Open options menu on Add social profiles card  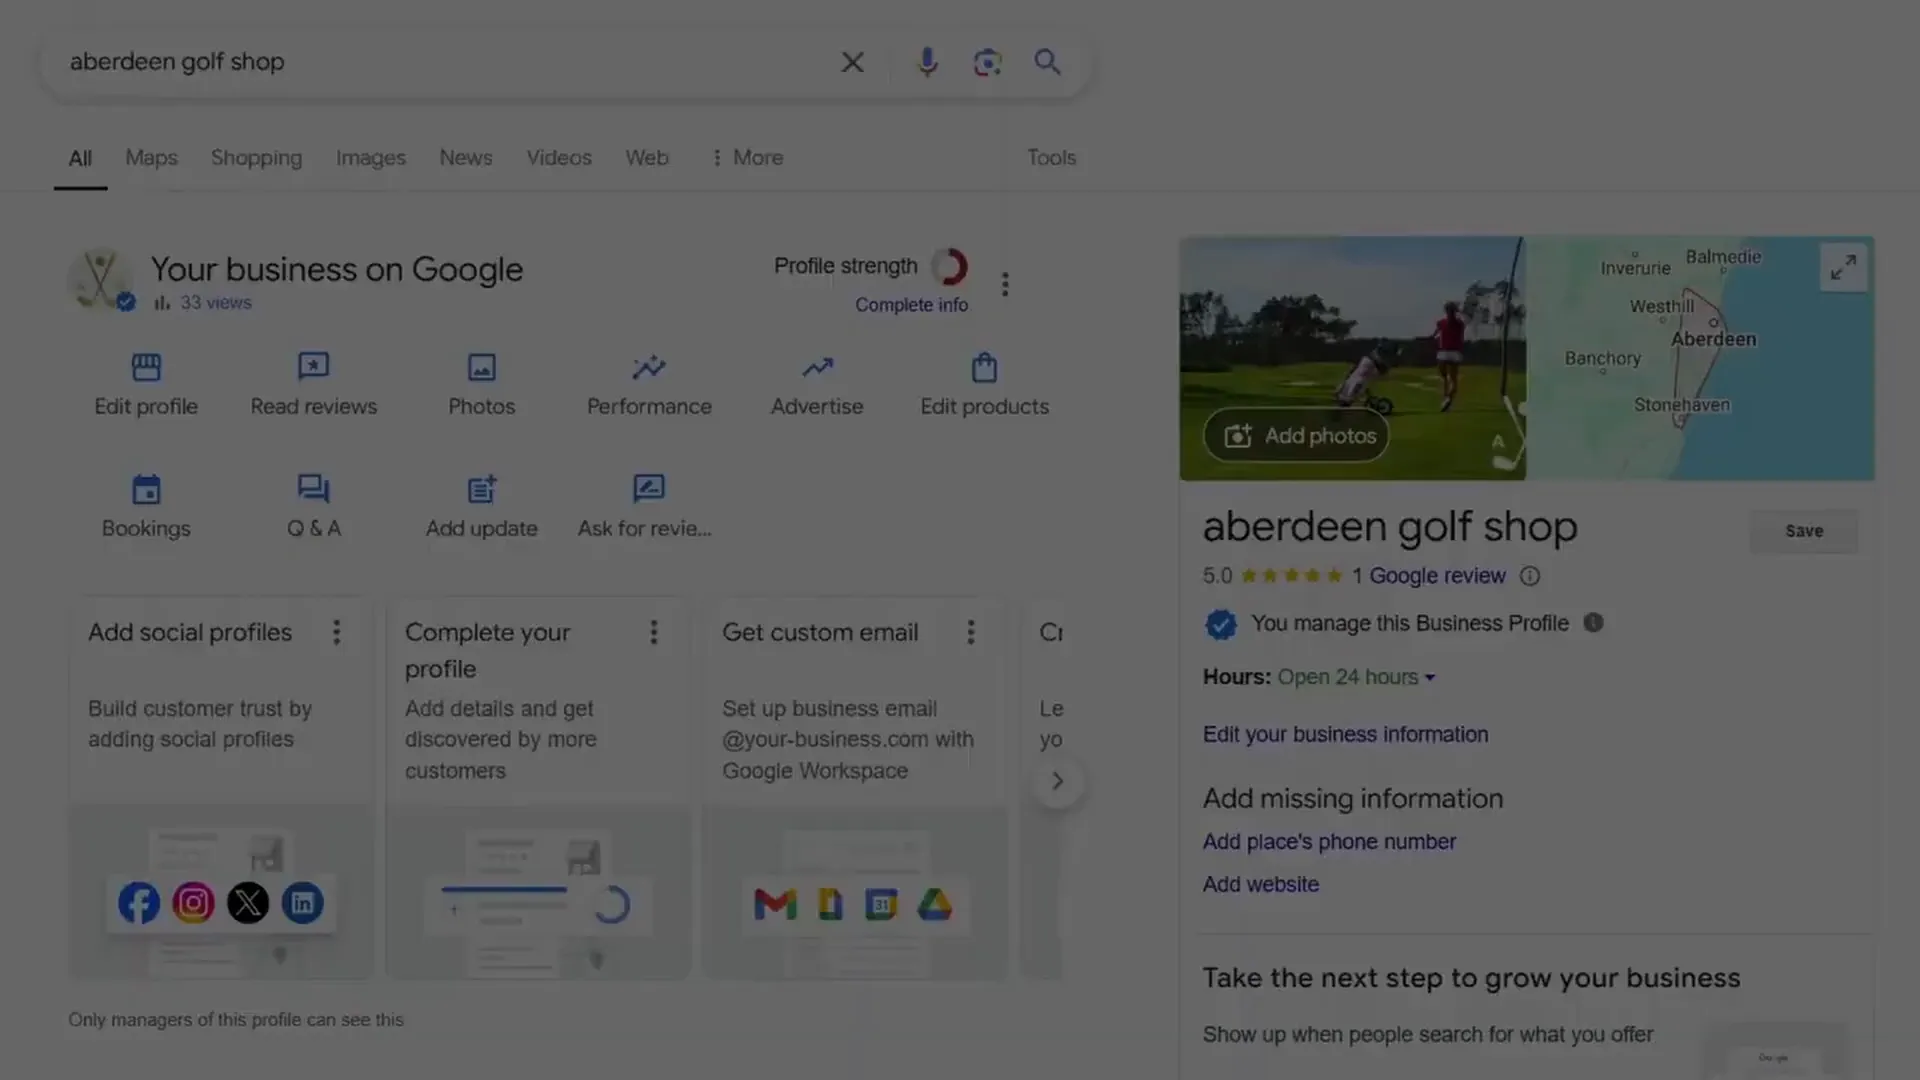[337, 632]
